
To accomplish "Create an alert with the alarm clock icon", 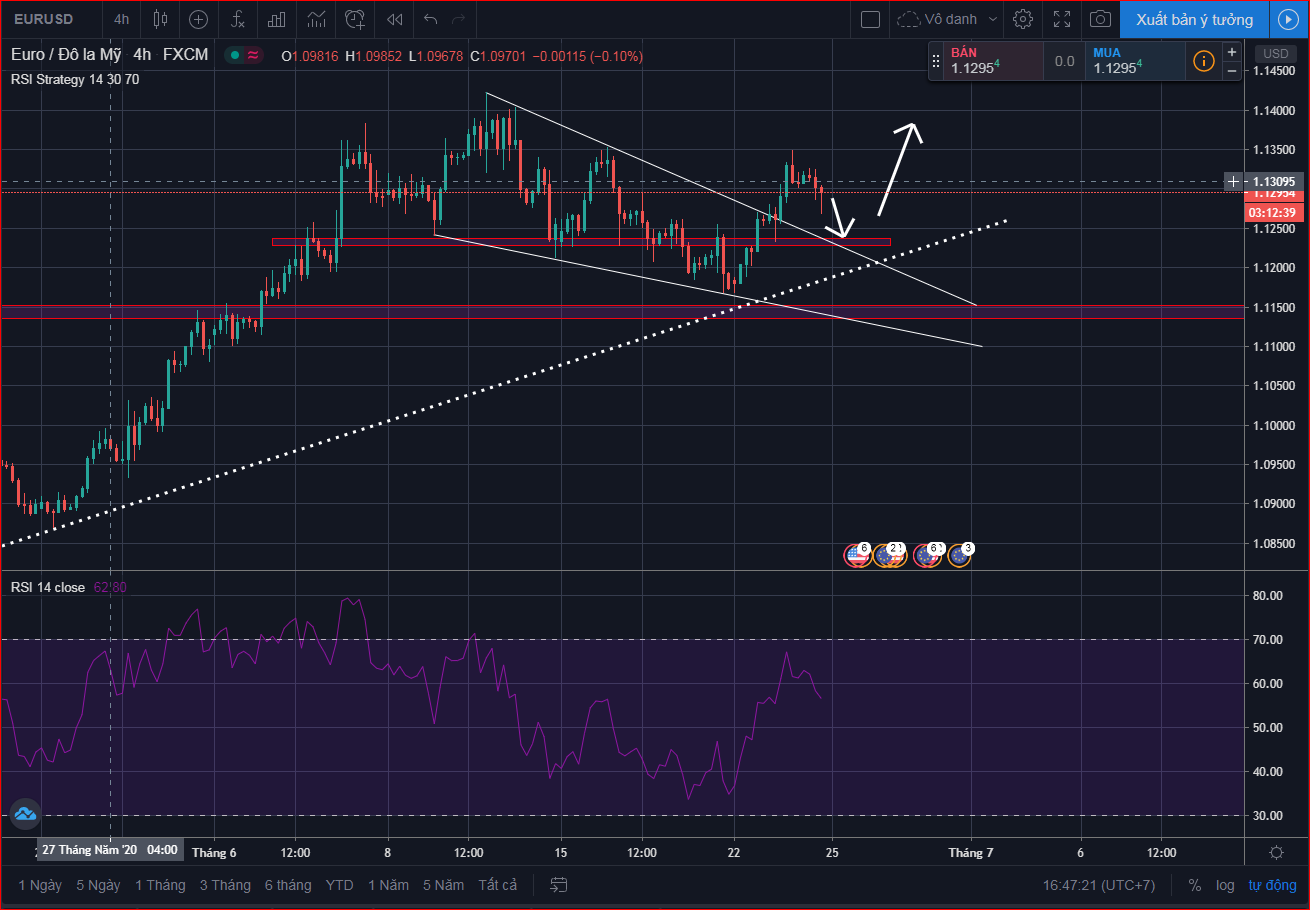I will 355,19.
